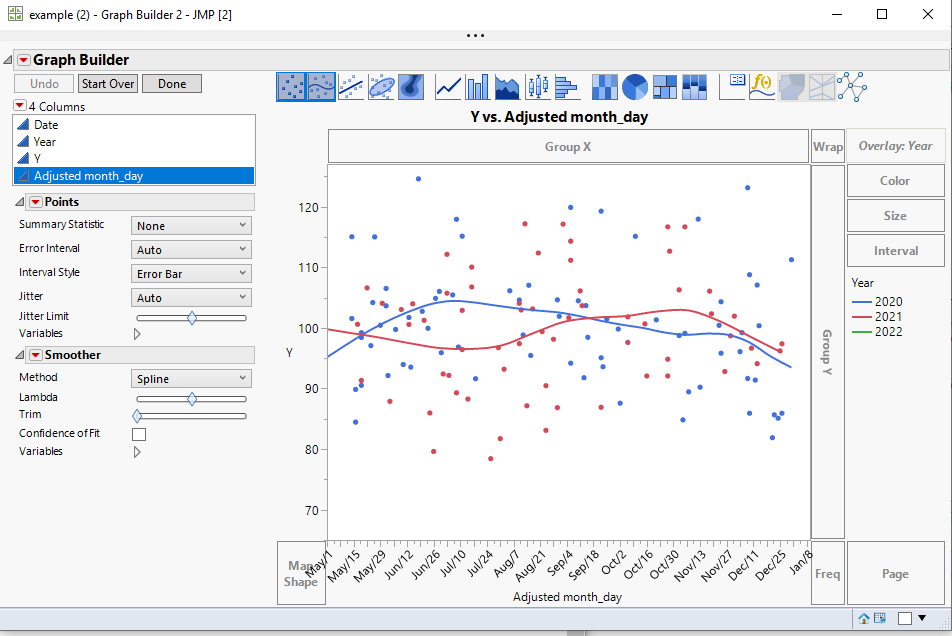Select the Caption Box icon
The width and height of the screenshot is (952, 636).
(732, 87)
